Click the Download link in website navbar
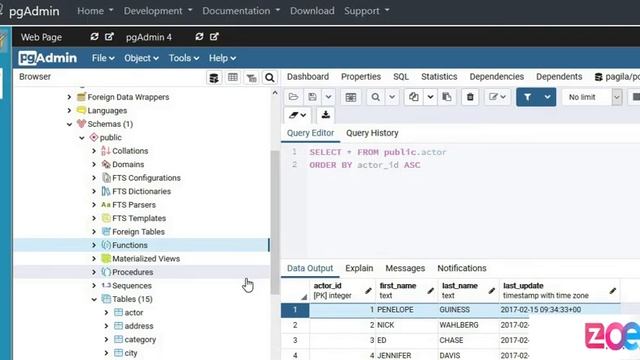The height and width of the screenshot is (360, 640). click(312, 11)
